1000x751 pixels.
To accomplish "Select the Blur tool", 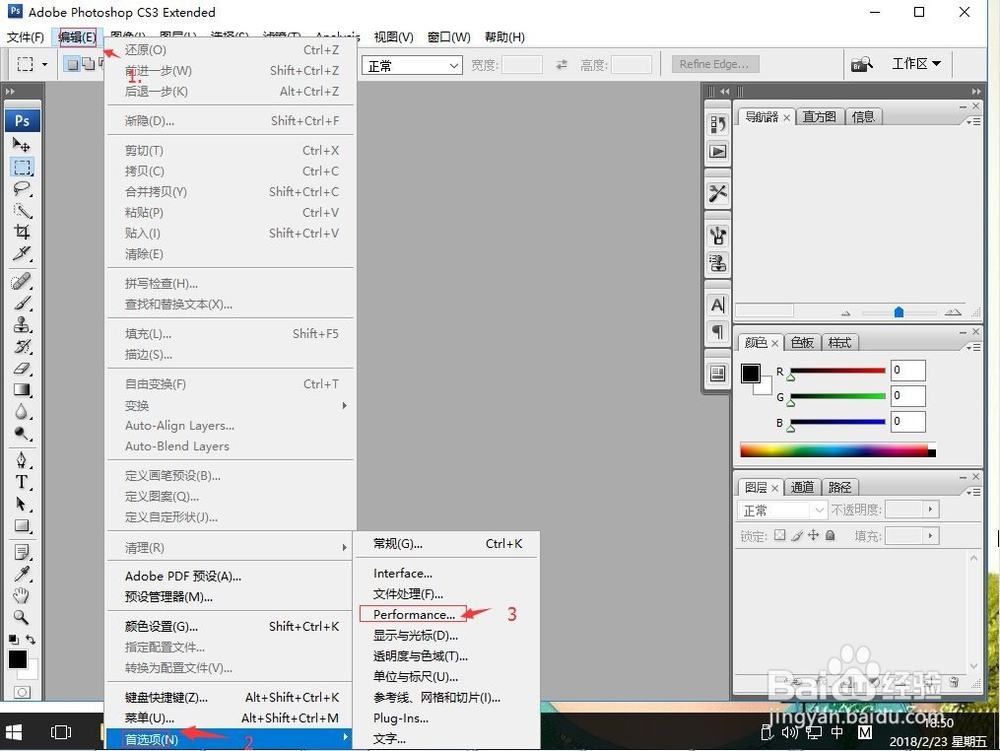I will [22, 412].
